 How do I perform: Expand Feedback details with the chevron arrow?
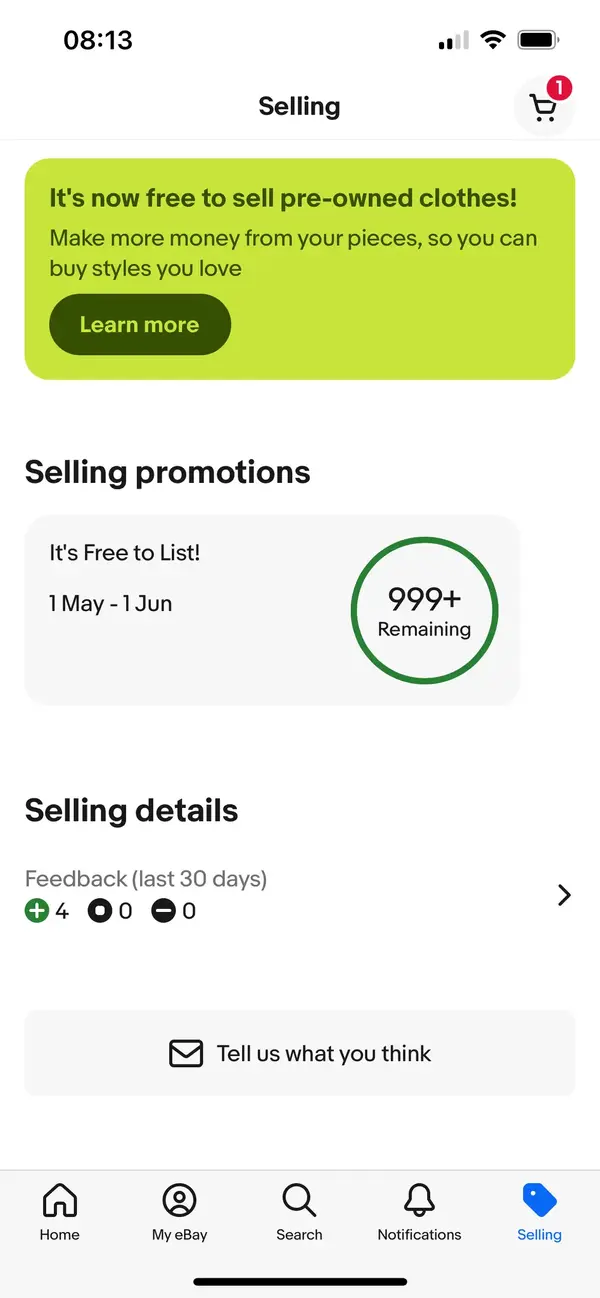pyautogui.click(x=564, y=895)
